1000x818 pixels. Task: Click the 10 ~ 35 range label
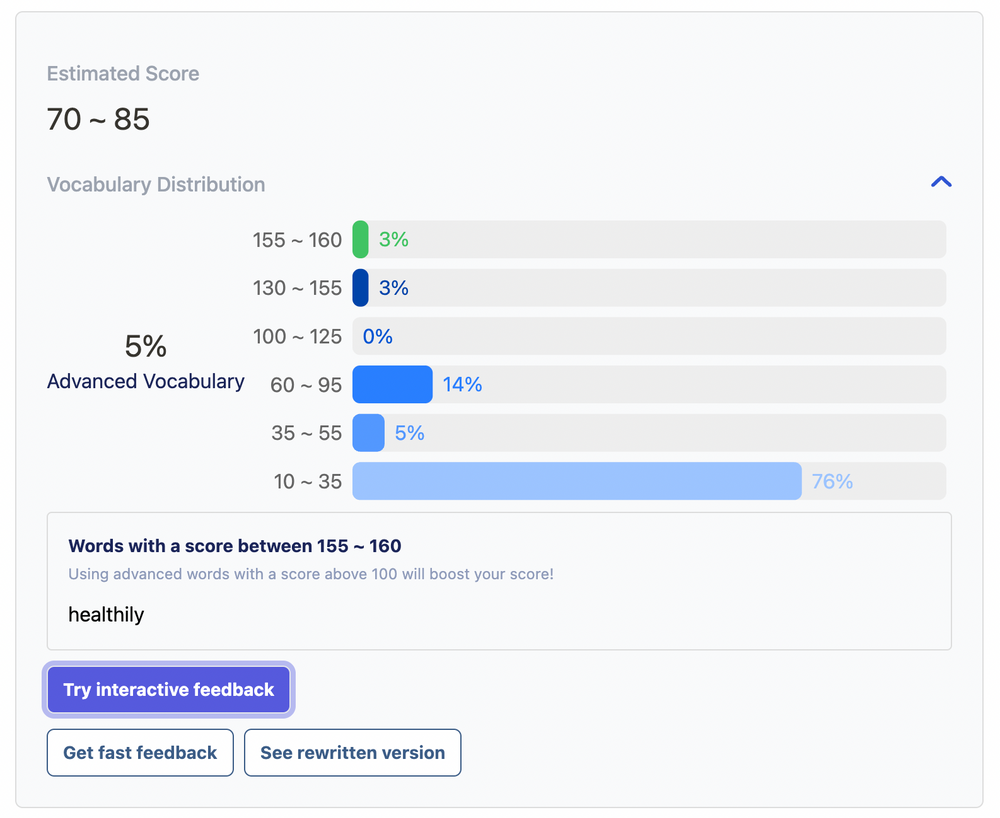point(308,481)
